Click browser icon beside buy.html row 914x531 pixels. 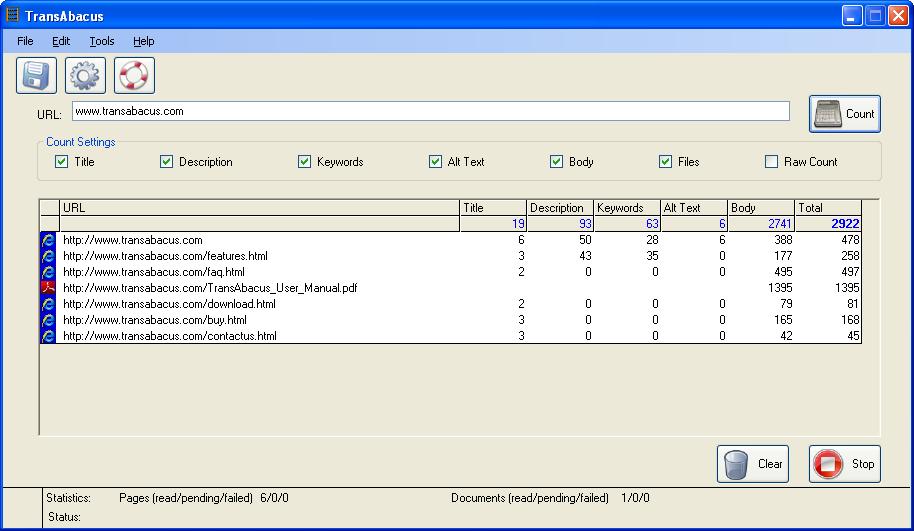48,319
